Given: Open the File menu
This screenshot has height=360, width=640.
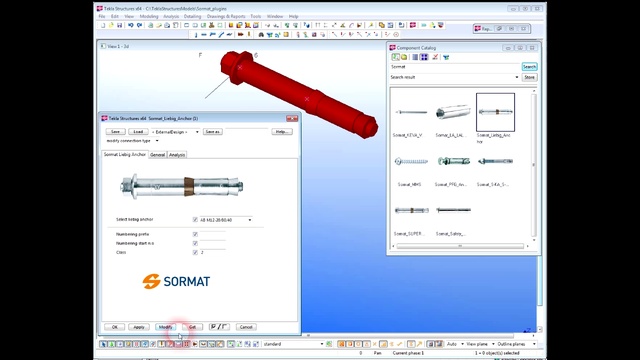Looking at the screenshot, I should tap(102, 16).
